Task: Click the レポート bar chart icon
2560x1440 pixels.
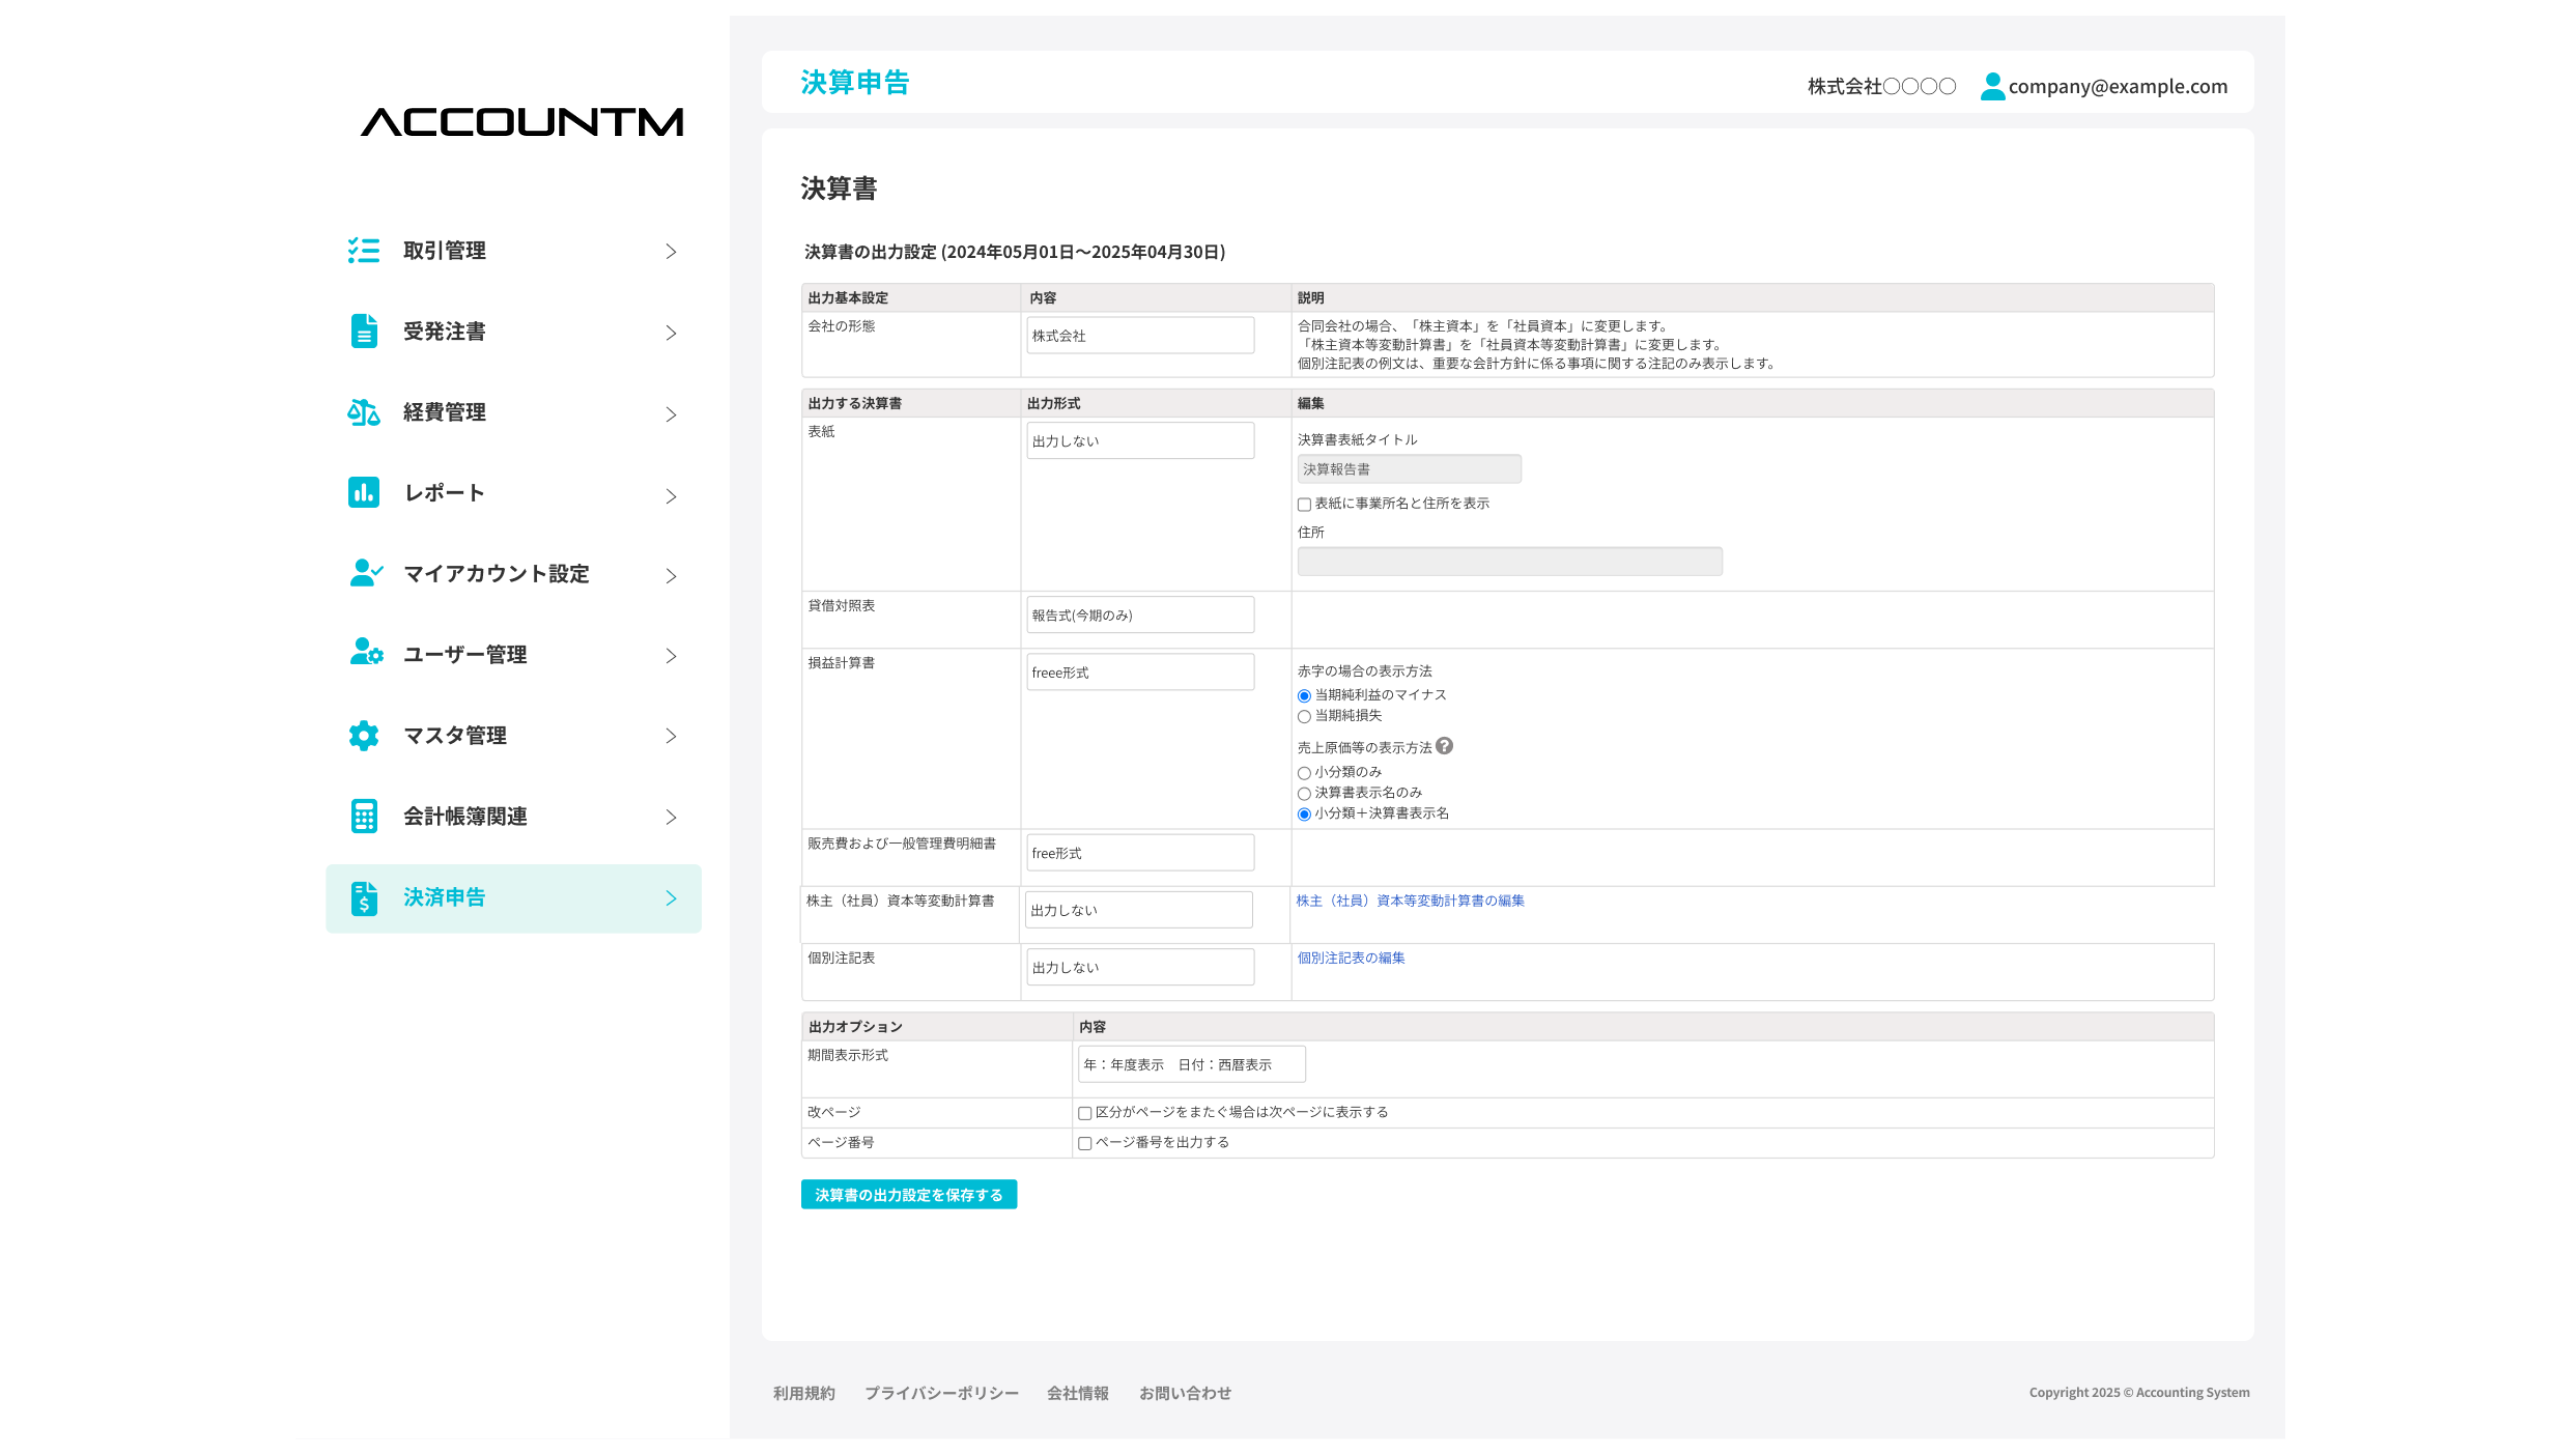Action: [x=364, y=492]
